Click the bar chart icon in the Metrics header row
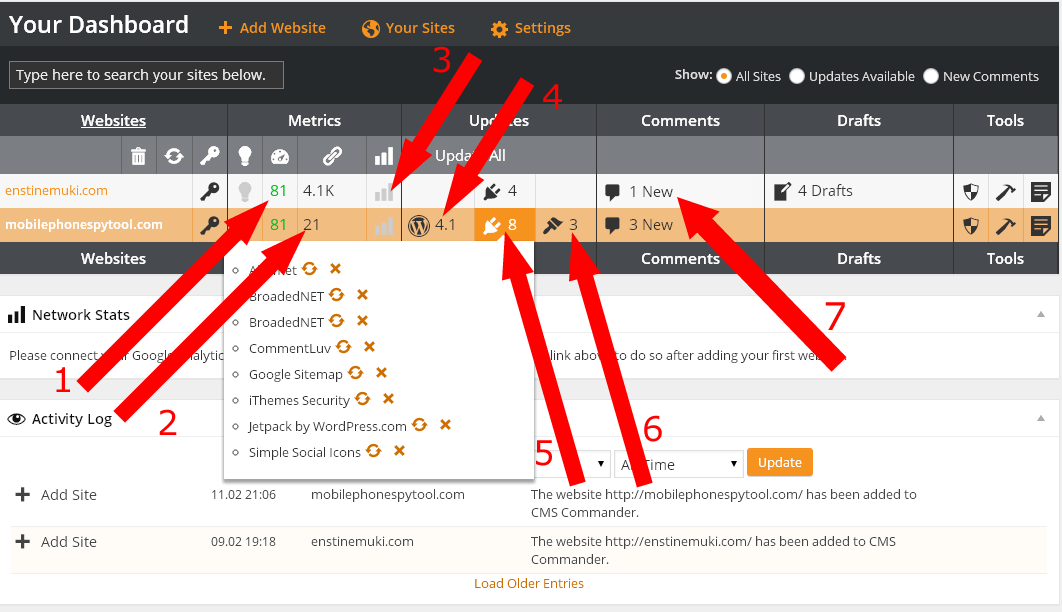 (x=384, y=157)
